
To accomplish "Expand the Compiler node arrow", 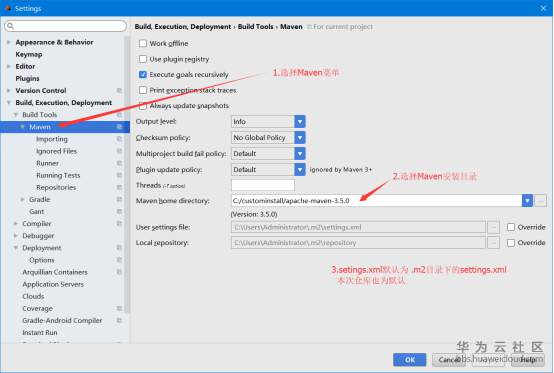I will point(16,224).
